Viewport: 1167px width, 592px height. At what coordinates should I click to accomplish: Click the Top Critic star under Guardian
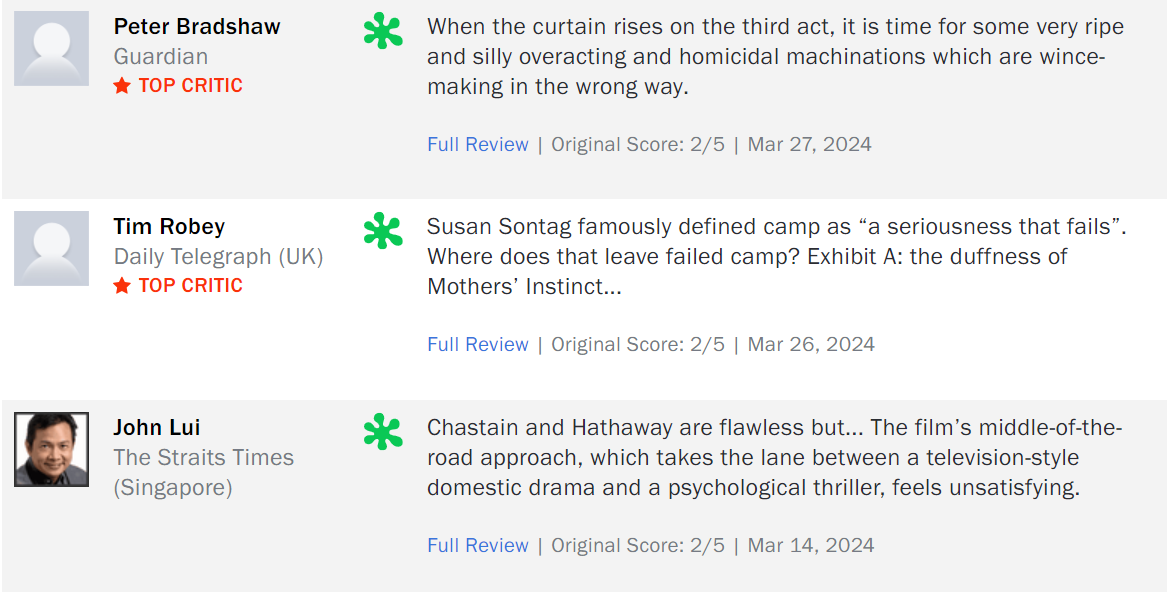[122, 86]
